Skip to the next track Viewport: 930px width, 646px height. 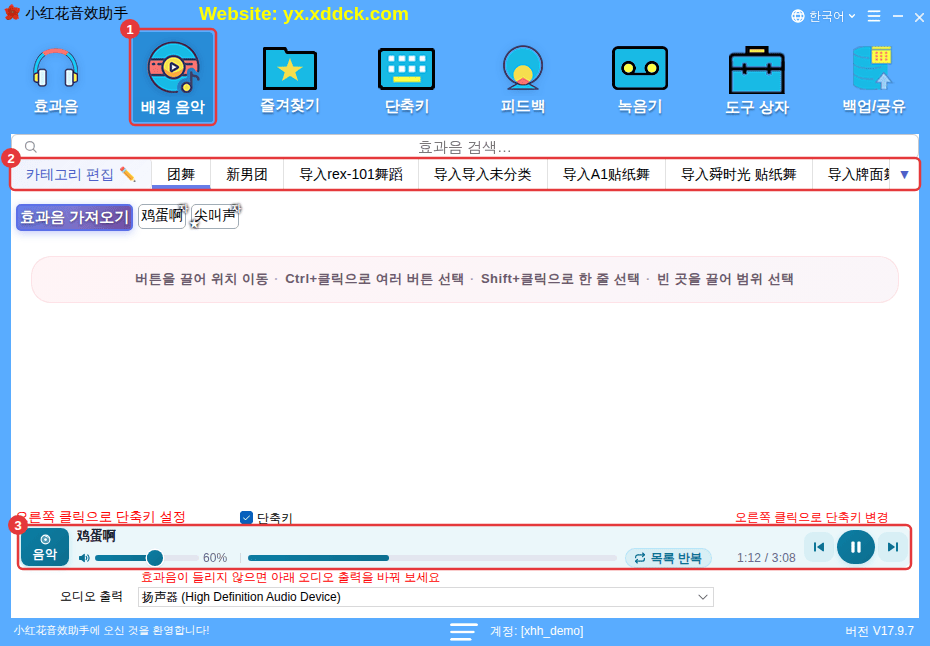coord(893,547)
